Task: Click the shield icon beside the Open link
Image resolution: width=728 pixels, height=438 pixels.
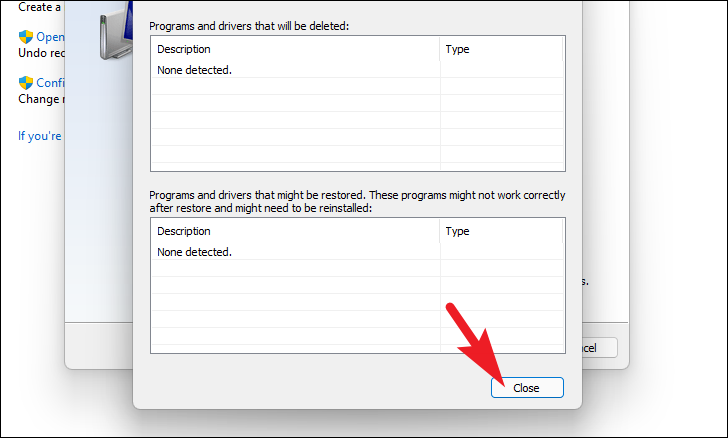Action: click(26, 37)
